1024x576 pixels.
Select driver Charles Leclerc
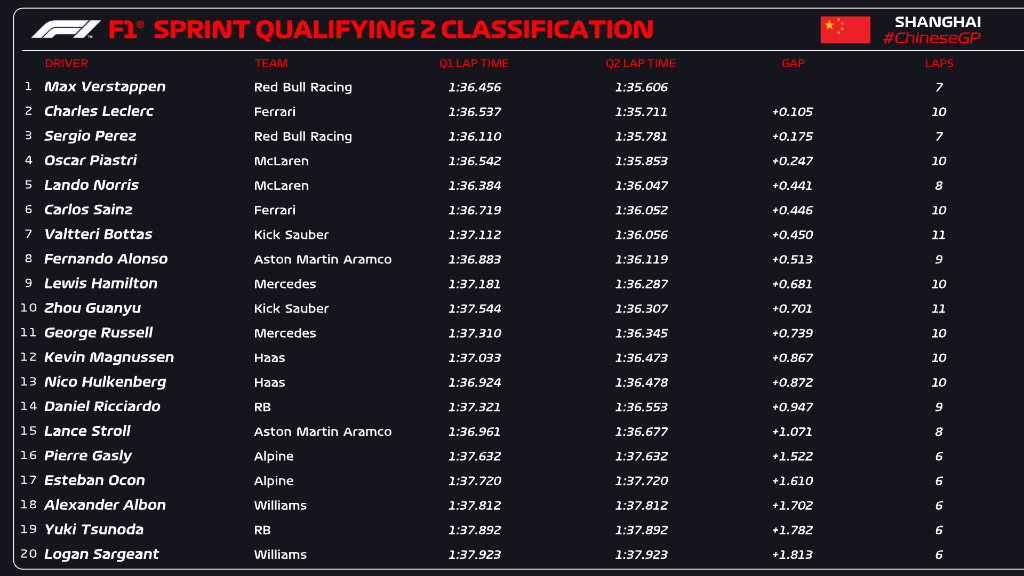point(99,111)
